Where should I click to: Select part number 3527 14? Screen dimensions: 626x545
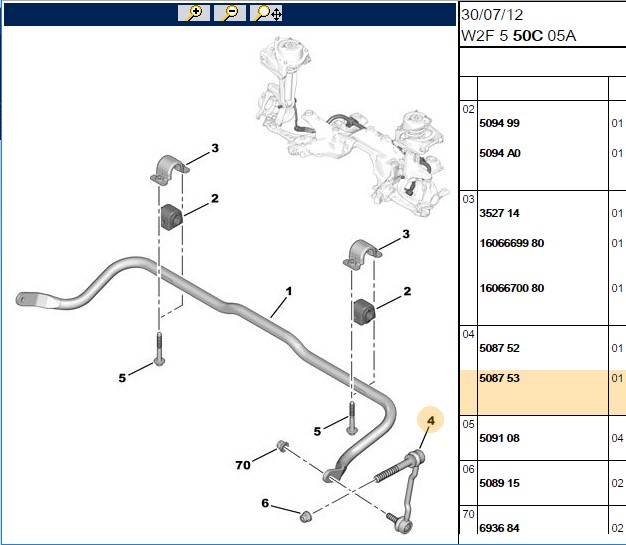pos(499,213)
